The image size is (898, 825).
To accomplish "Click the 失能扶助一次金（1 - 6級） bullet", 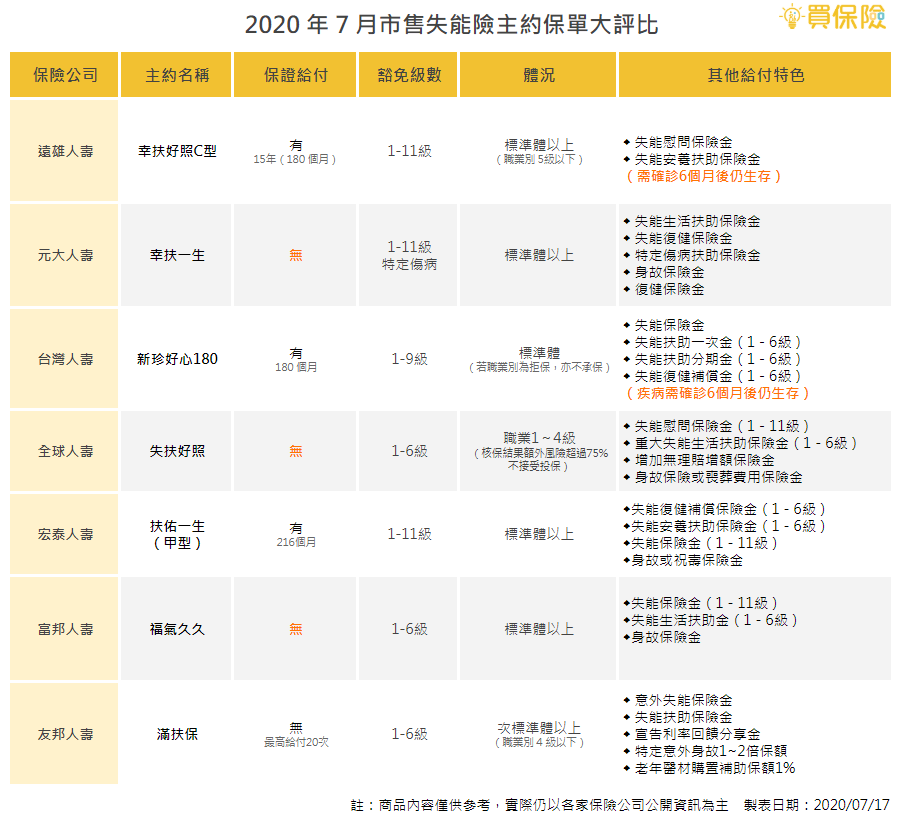I will coord(712,342).
